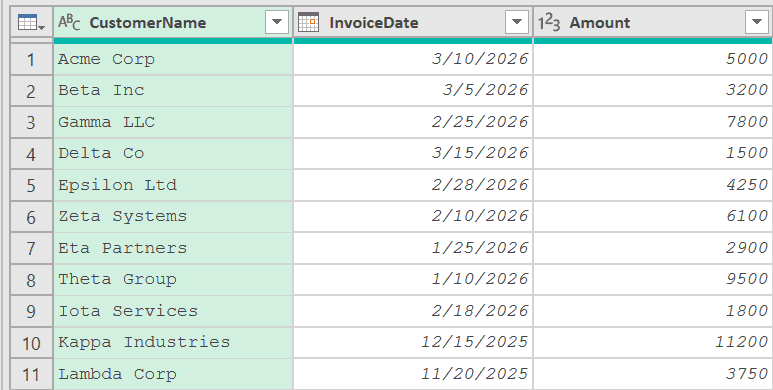
Task: Select row number 11
Action: coord(31,375)
